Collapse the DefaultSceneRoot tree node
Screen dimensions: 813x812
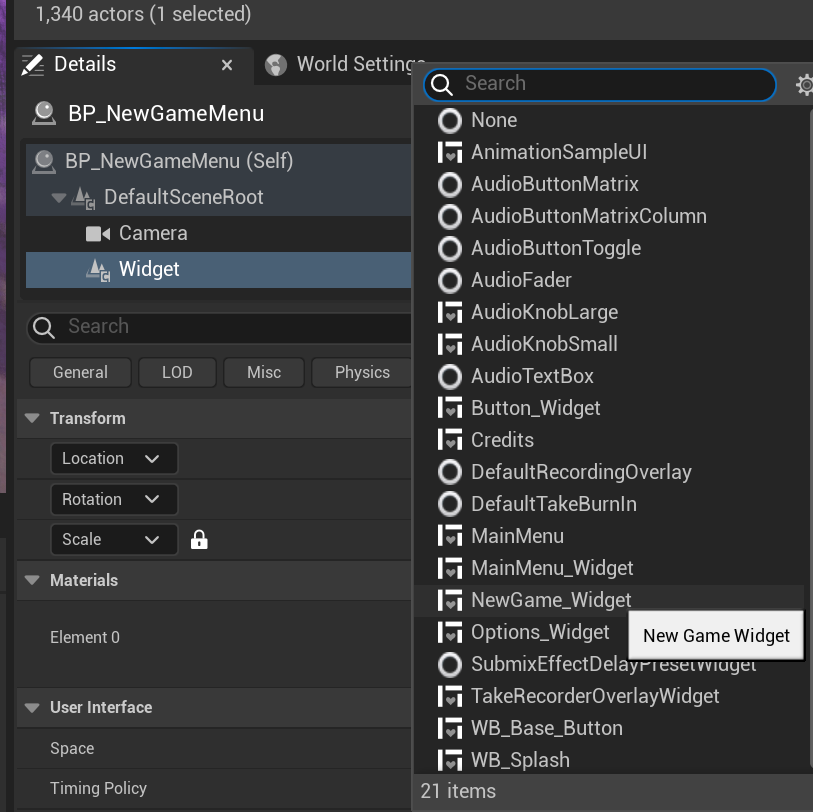(x=59, y=197)
